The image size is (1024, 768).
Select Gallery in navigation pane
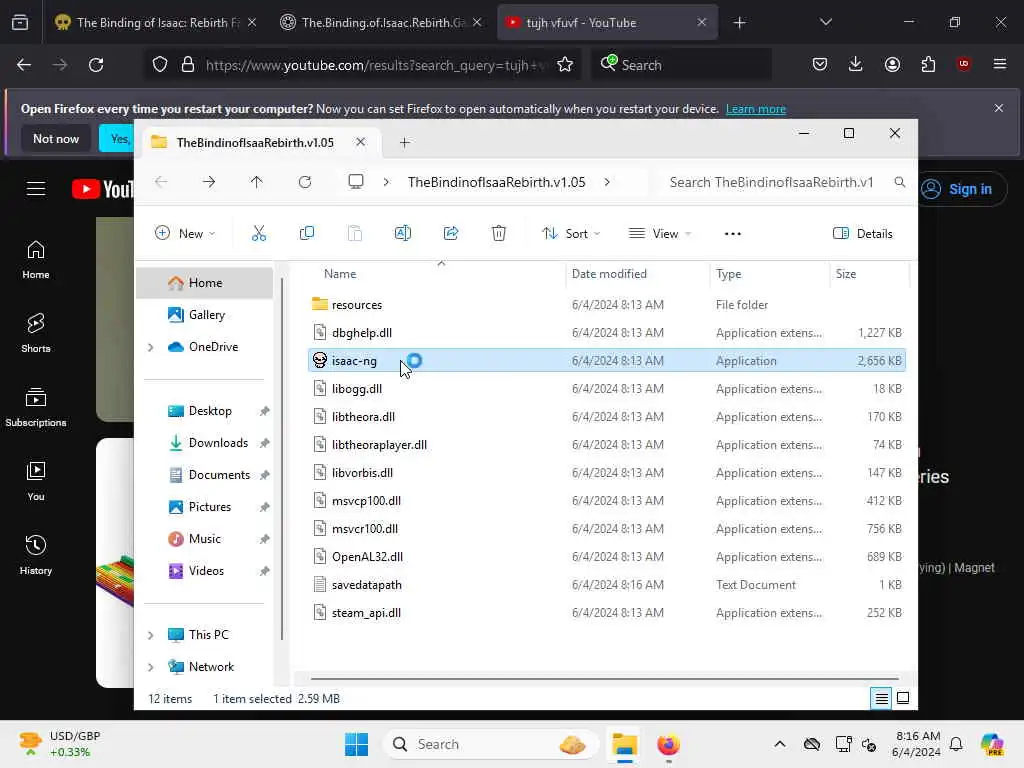pyautogui.click(x=208, y=315)
